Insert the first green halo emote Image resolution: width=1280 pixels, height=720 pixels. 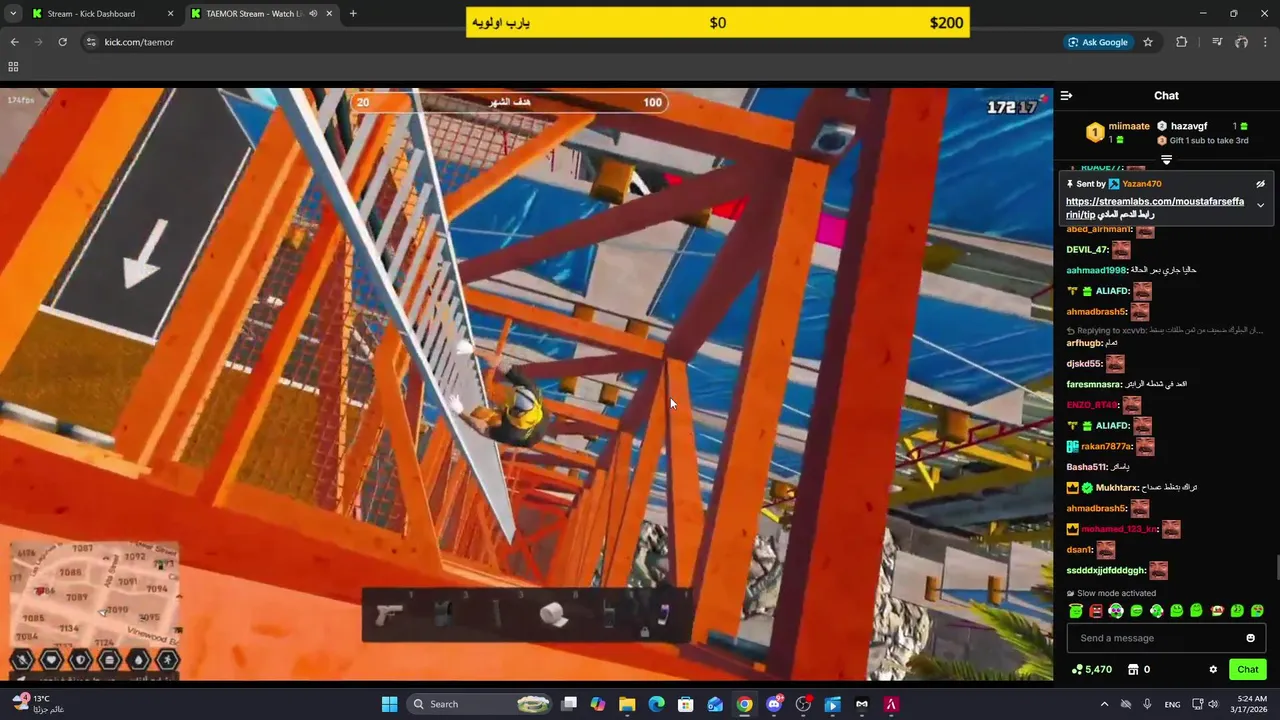(x=1076, y=610)
